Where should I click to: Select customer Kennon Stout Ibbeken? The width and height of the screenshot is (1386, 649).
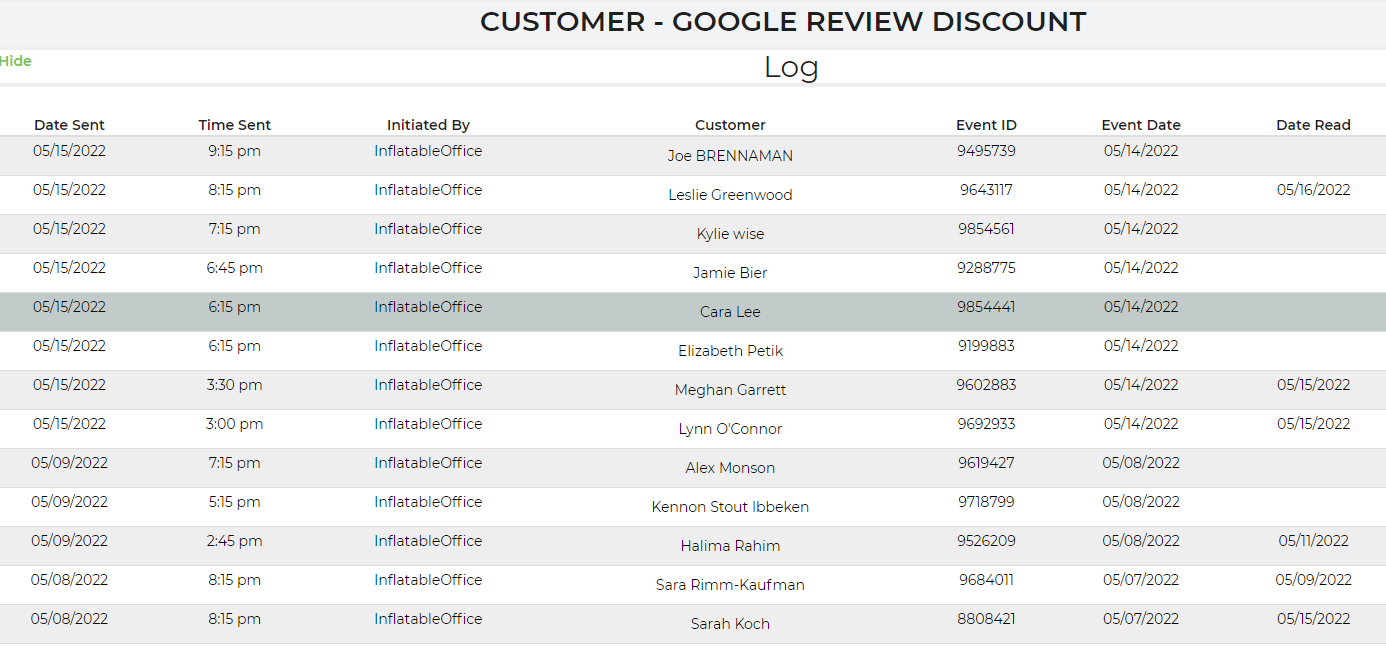pyautogui.click(x=730, y=507)
